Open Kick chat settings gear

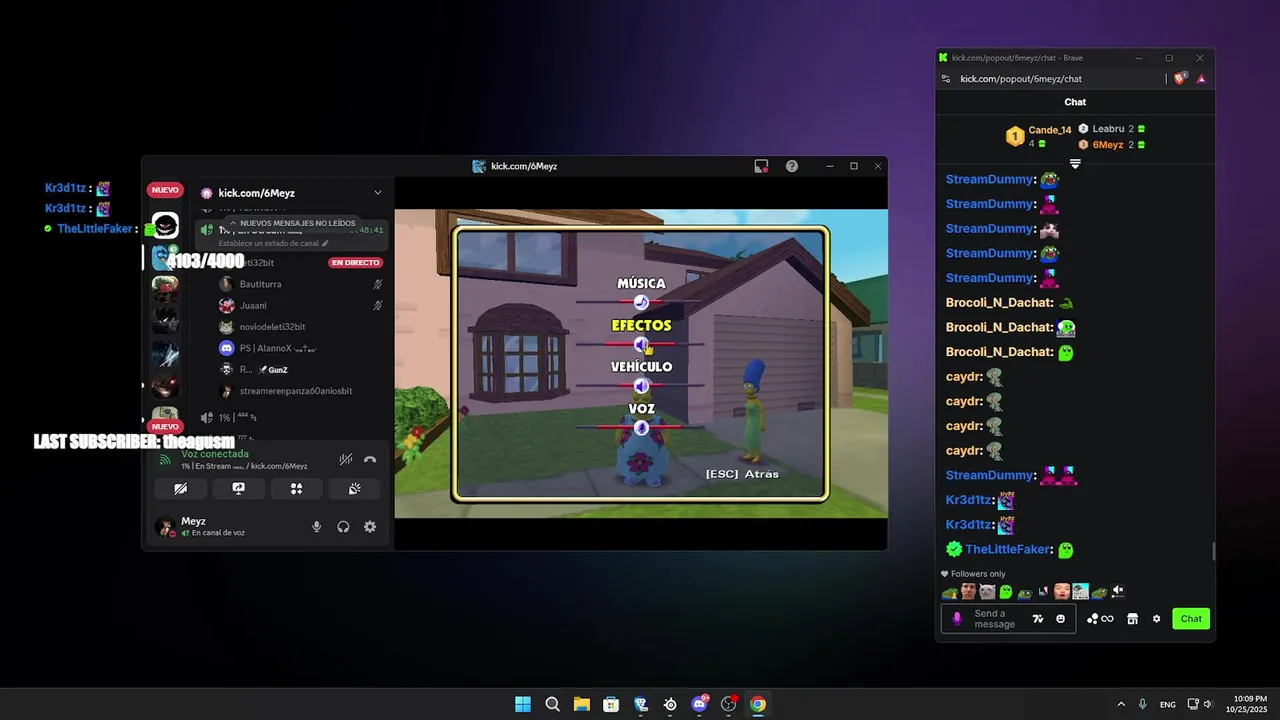coord(1156,619)
